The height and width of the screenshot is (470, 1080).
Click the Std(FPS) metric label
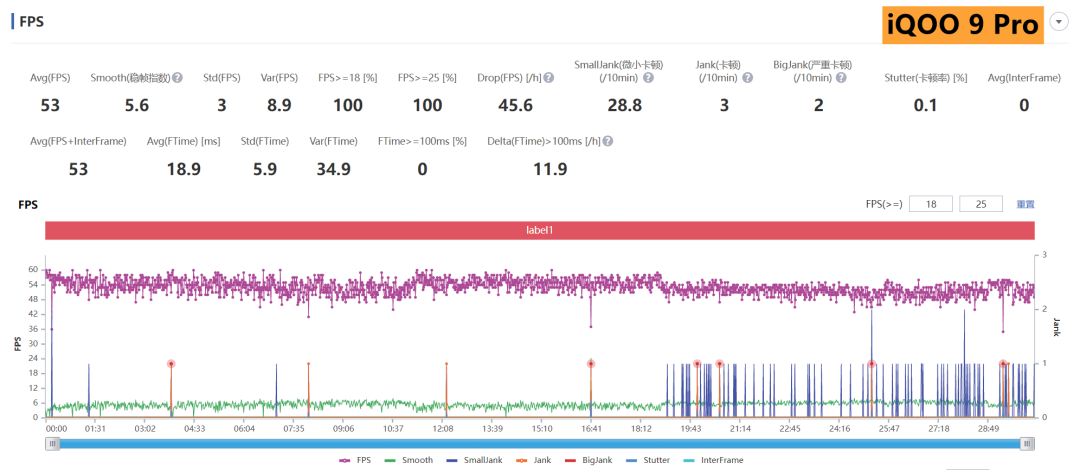pyautogui.click(x=222, y=78)
